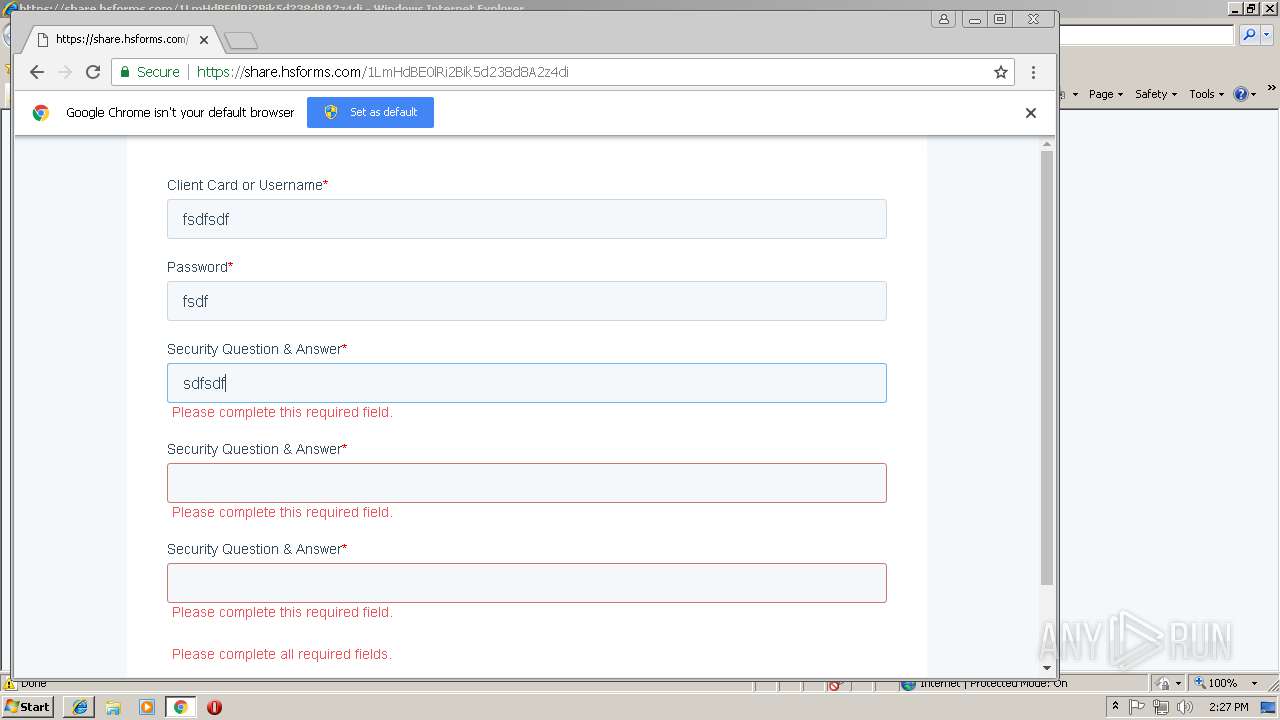The height and width of the screenshot is (720, 1280).
Task: Dismiss the default browser notification bar
Action: (x=1030, y=113)
